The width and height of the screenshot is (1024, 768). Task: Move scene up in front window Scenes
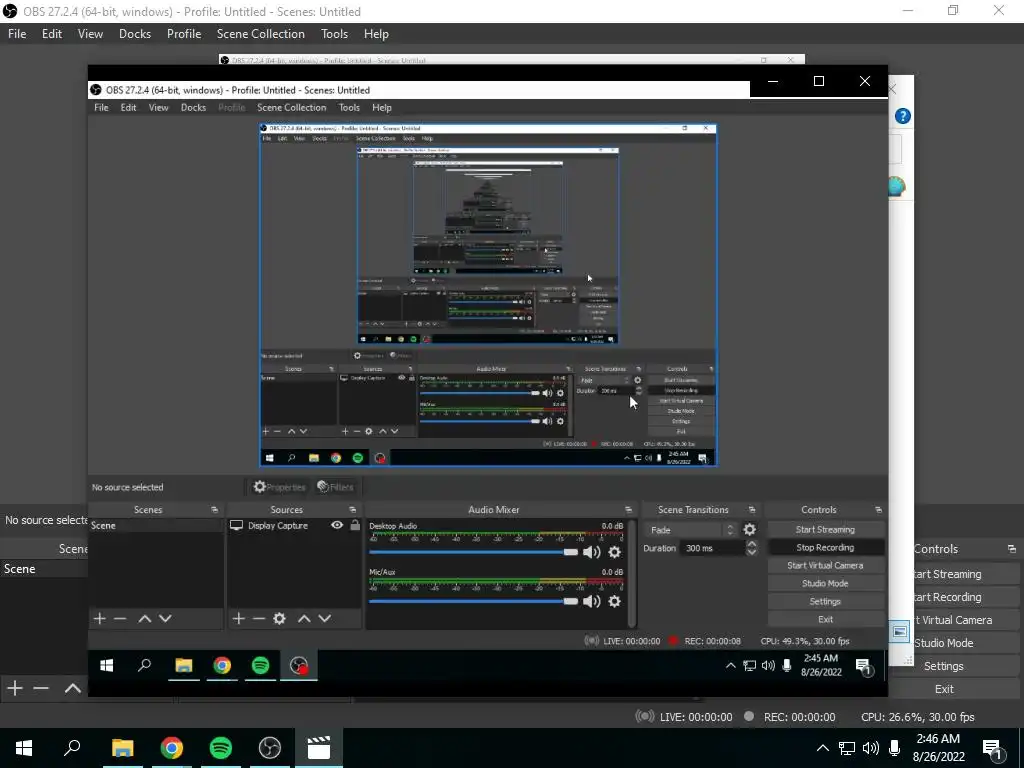coord(144,618)
